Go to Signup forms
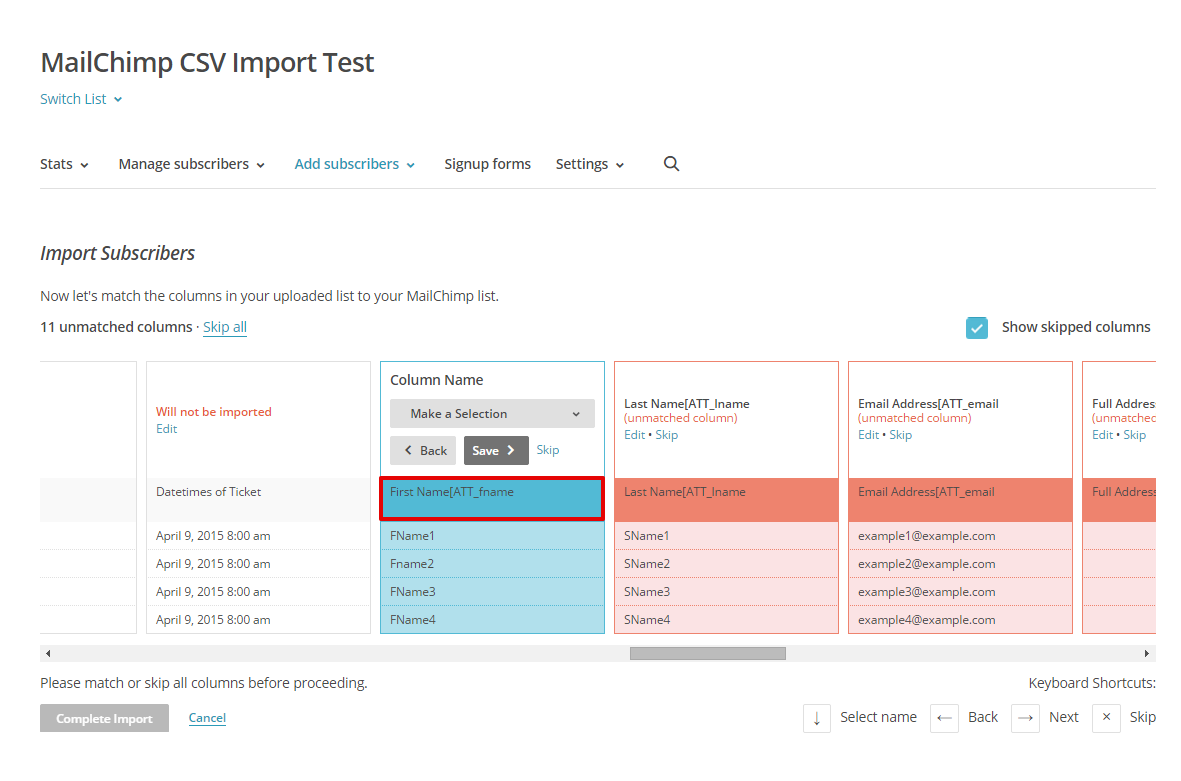This screenshot has width=1181, height=781. [x=487, y=164]
